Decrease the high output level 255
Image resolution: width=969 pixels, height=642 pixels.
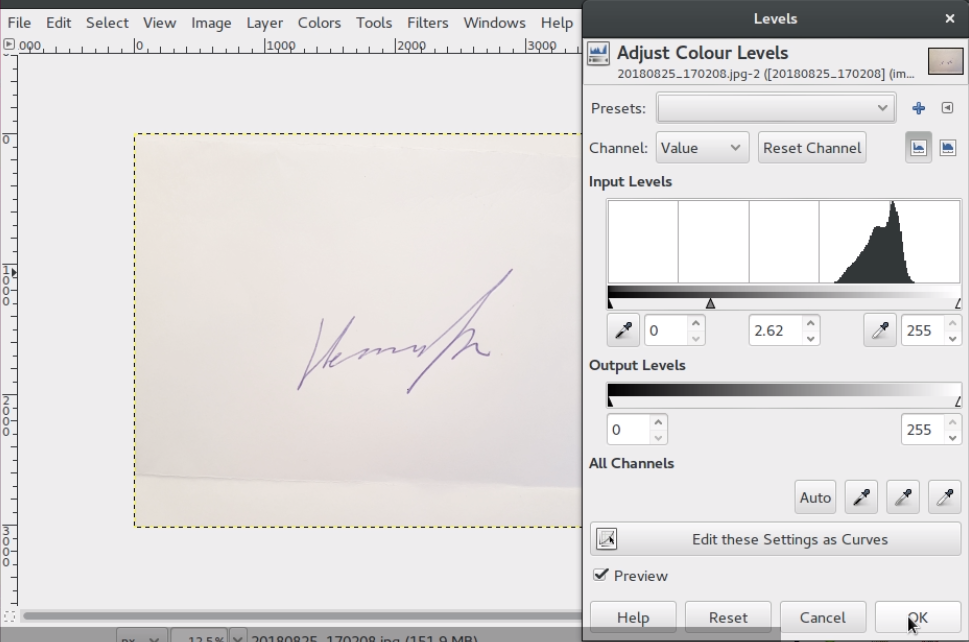[952, 437]
